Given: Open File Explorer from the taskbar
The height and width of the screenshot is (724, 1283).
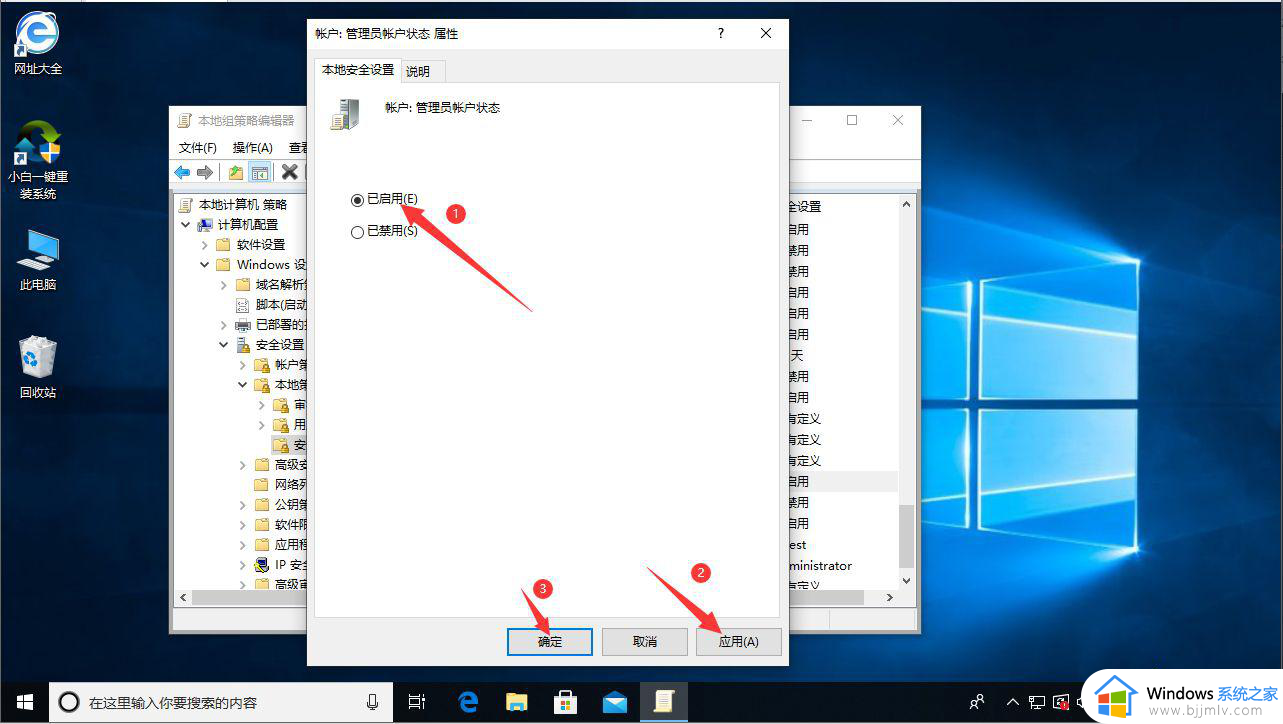Looking at the screenshot, I should 516,702.
